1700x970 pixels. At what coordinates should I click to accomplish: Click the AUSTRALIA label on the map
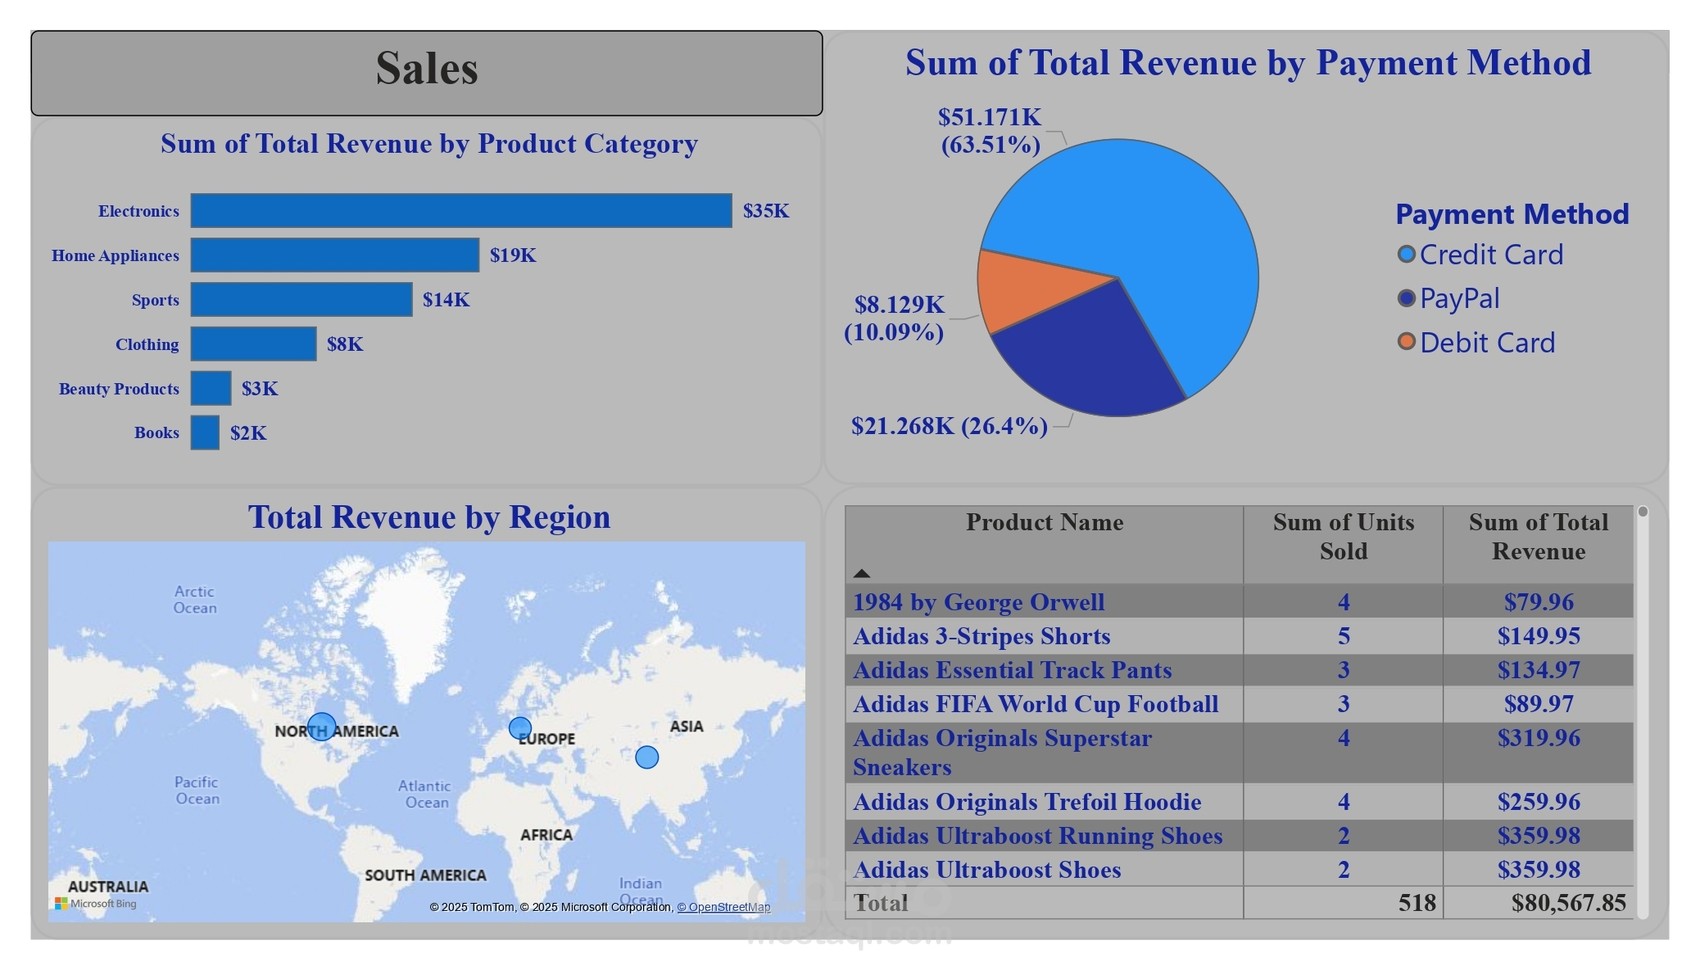tap(108, 886)
